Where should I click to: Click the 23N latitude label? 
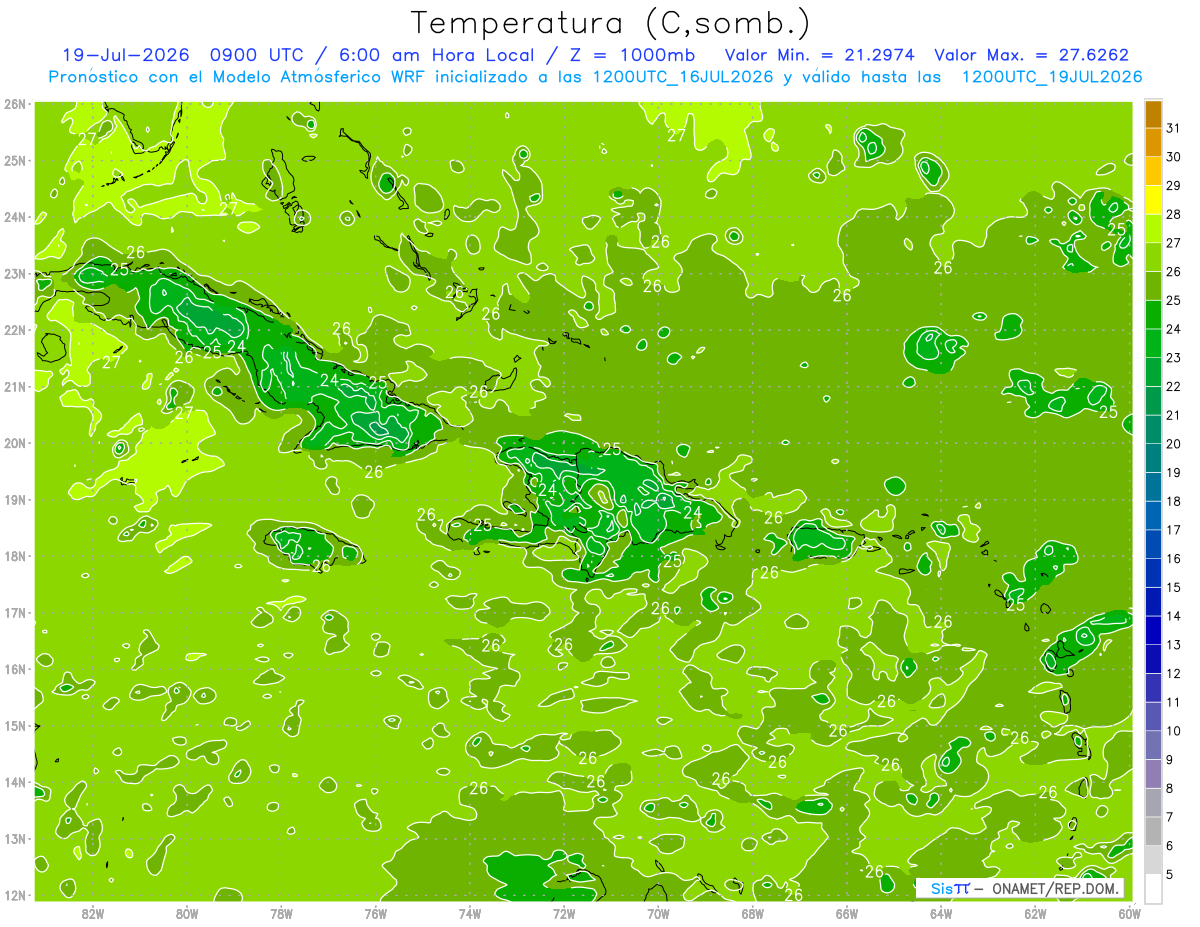15,273
